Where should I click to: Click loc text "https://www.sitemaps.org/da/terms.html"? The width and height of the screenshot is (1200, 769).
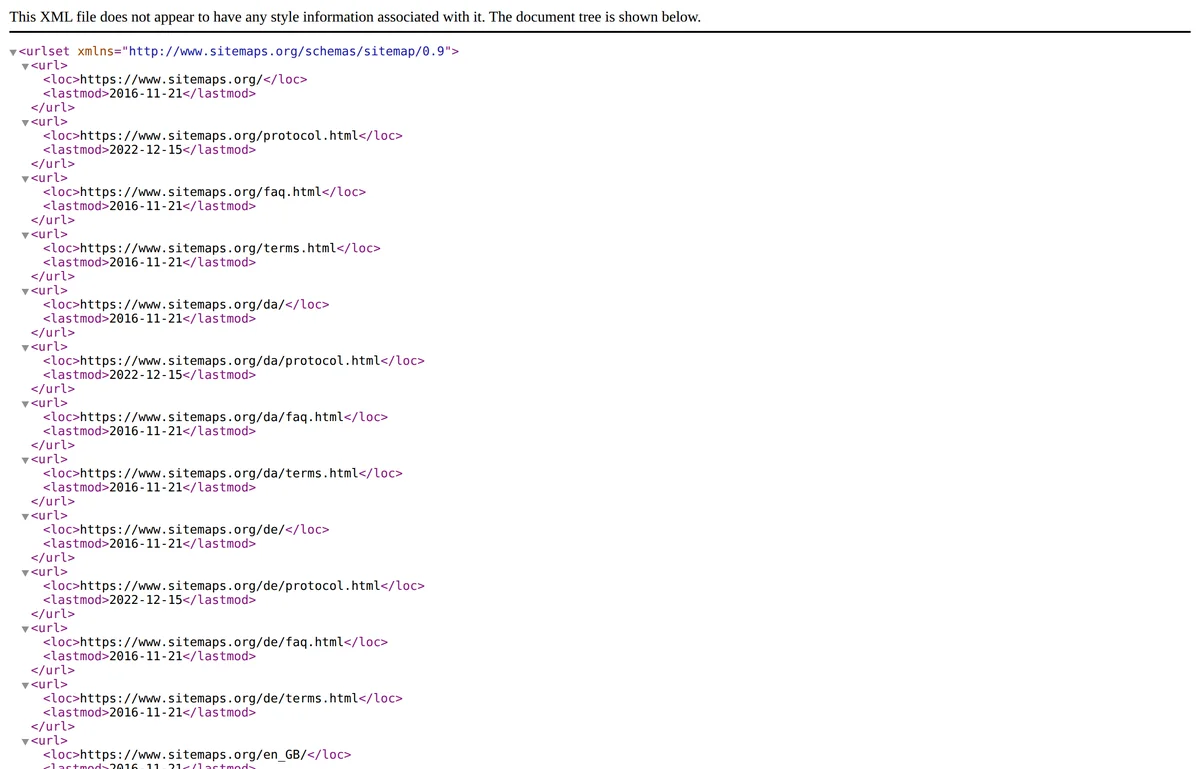pos(219,473)
